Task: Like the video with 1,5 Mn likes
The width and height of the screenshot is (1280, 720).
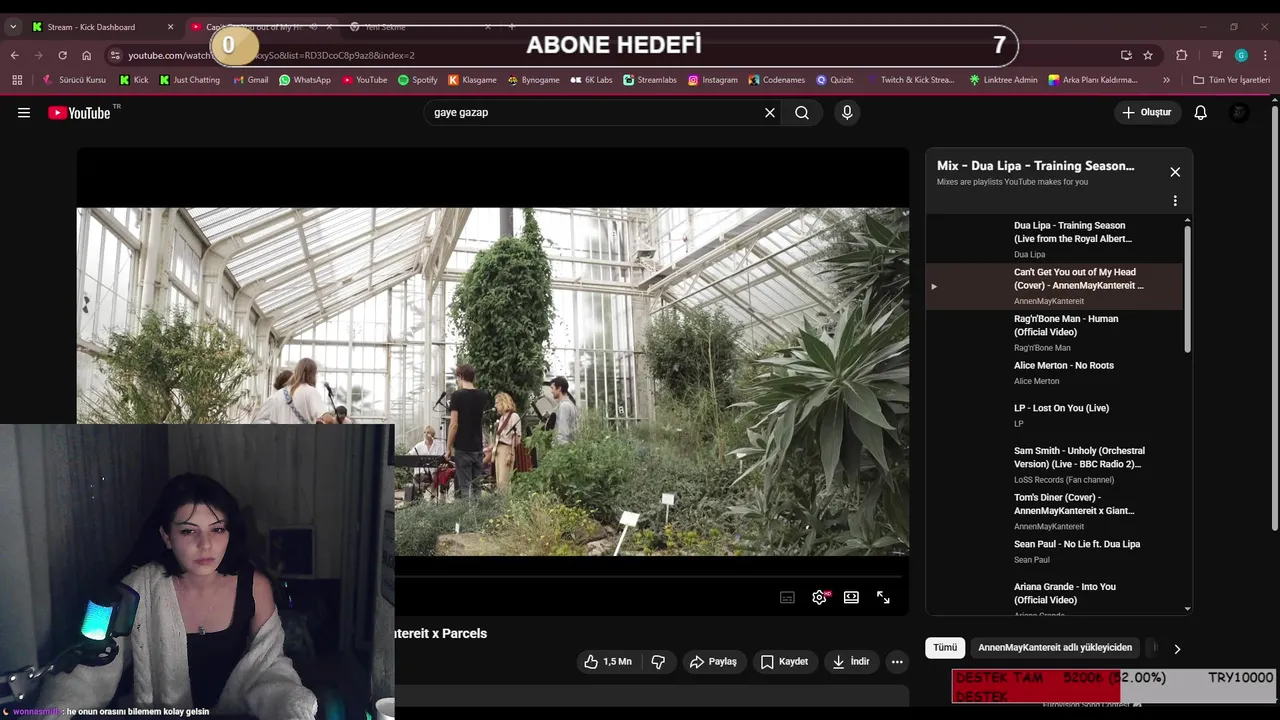Action: pyautogui.click(x=608, y=662)
